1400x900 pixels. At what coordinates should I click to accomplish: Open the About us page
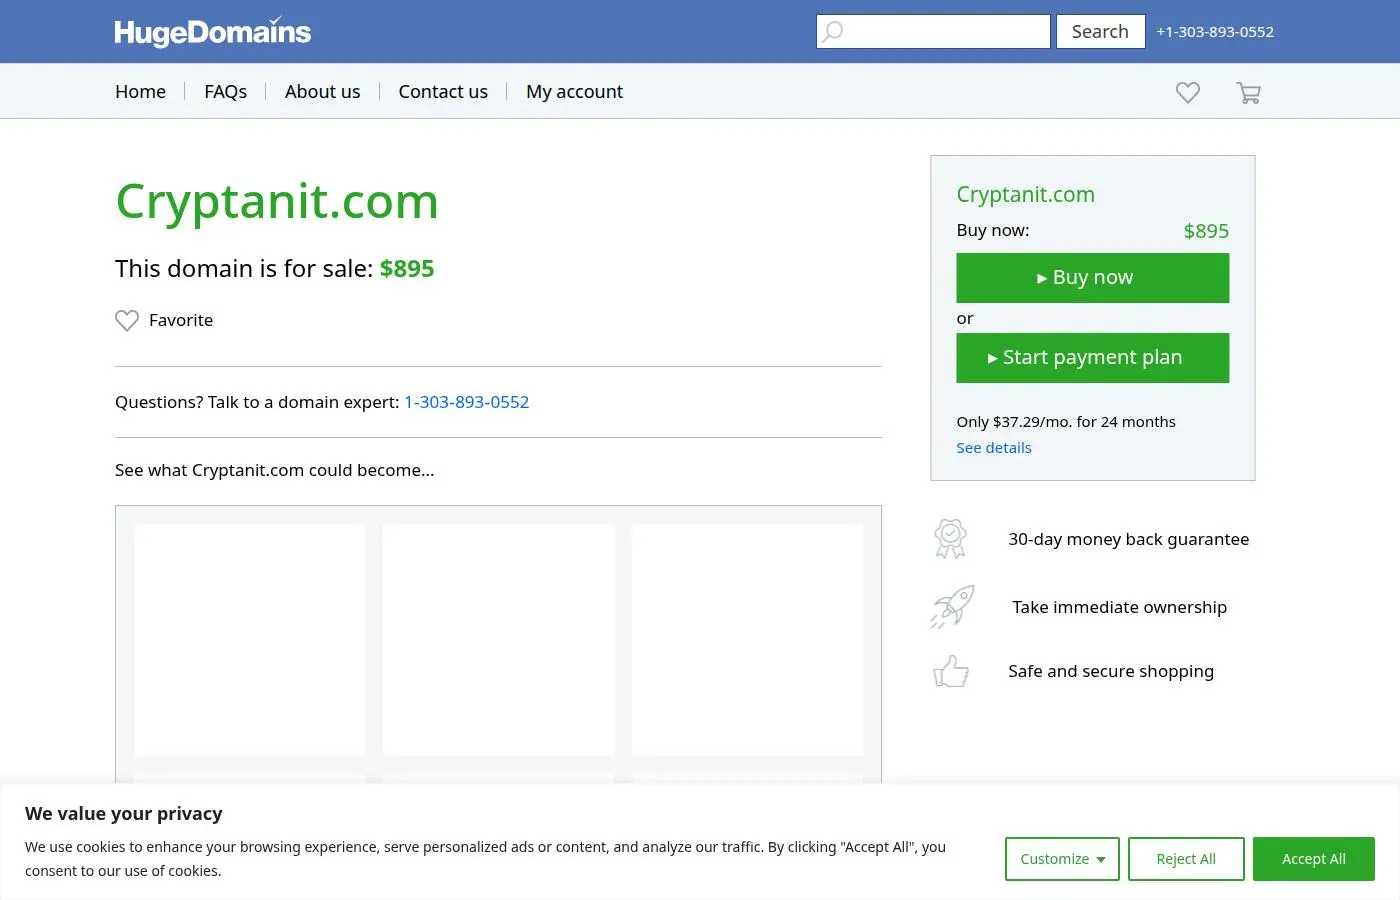click(x=322, y=91)
